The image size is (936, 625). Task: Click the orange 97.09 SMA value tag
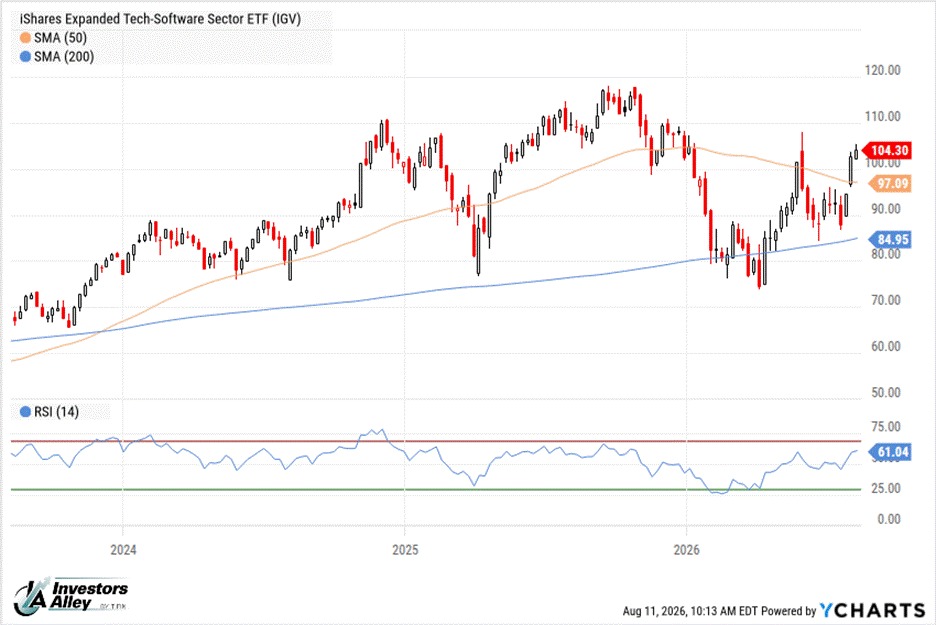(x=890, y=183)
